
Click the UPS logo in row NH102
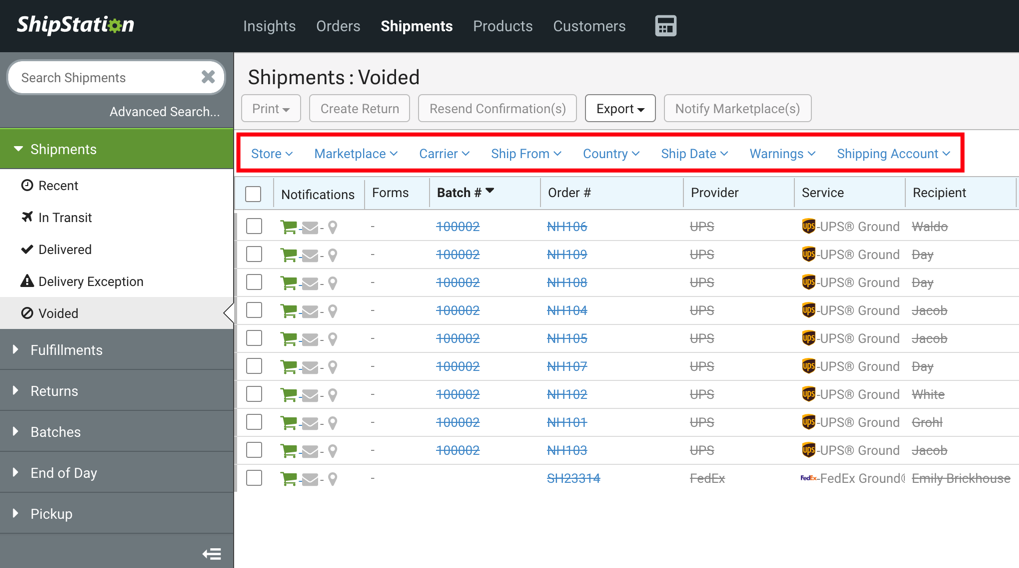(x=808, y=394)
